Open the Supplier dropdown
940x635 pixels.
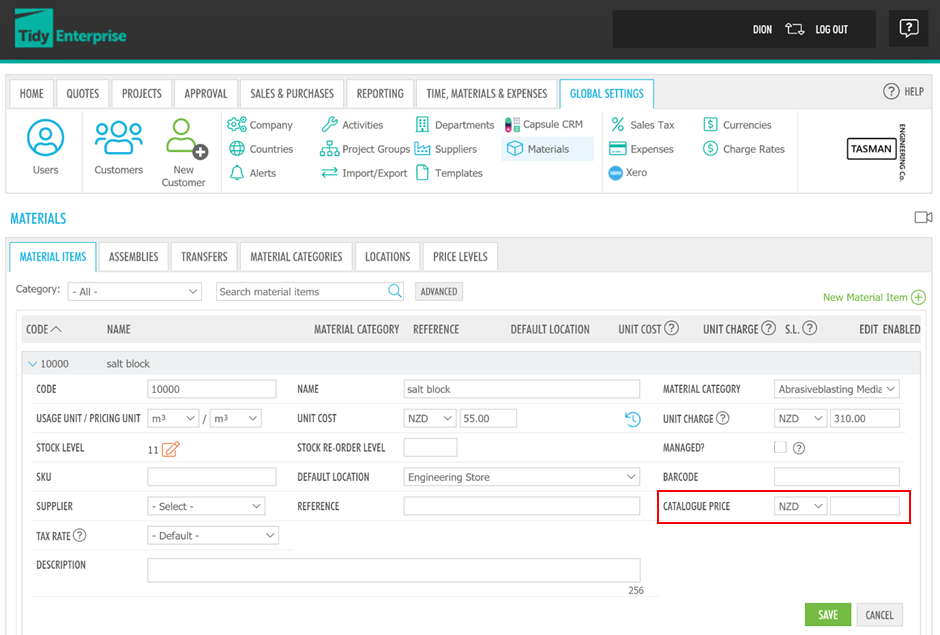click(206, 506)
